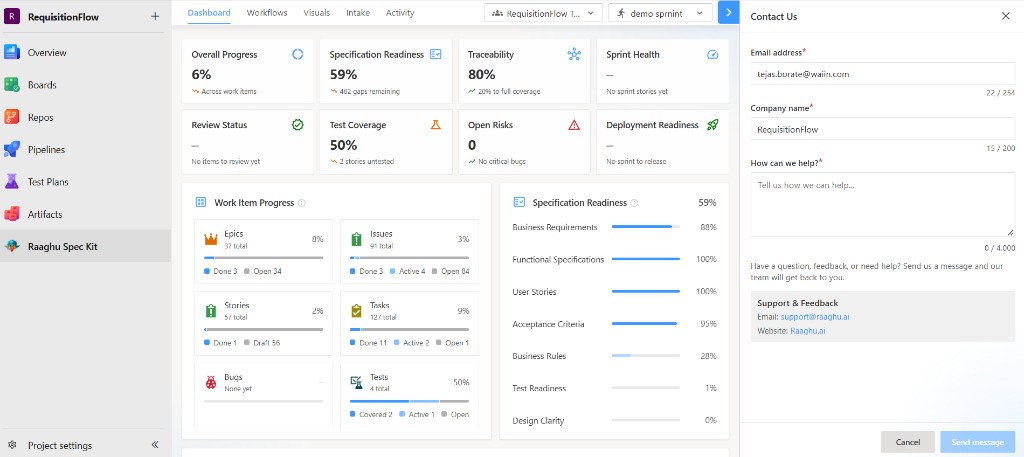
Task: Click the Issues clipboard icon
Action: click(357, 240)
